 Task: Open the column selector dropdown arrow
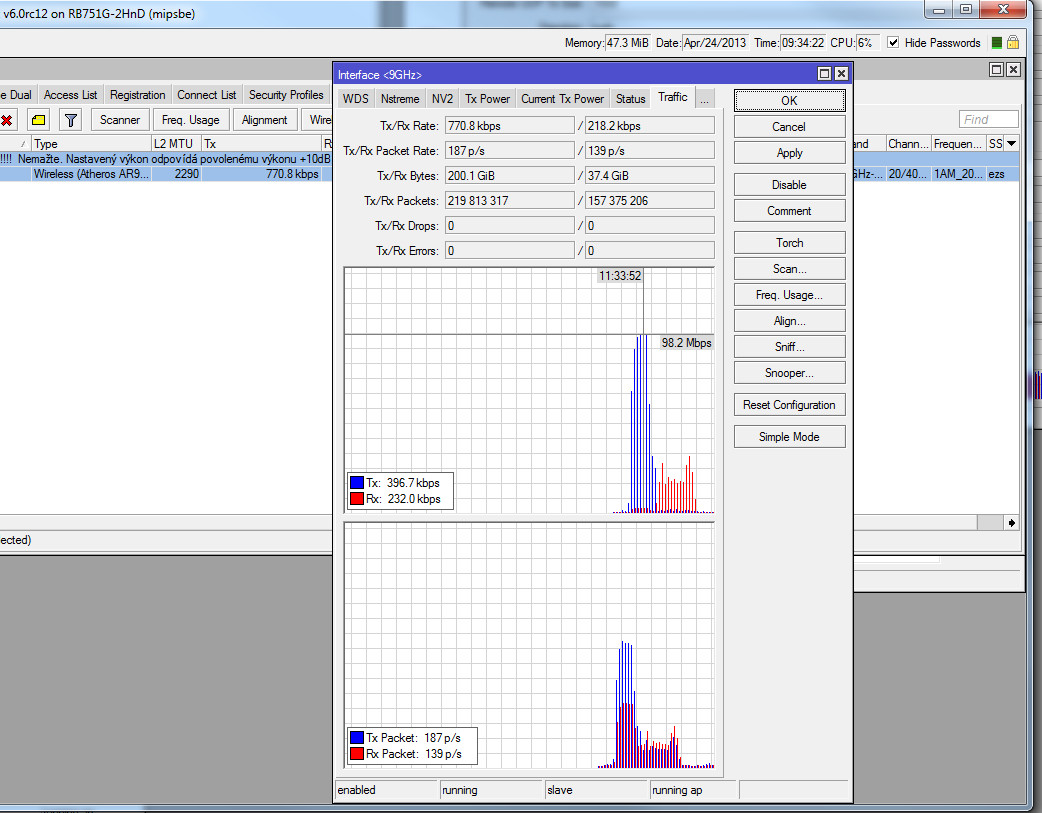click(1011, 144)
